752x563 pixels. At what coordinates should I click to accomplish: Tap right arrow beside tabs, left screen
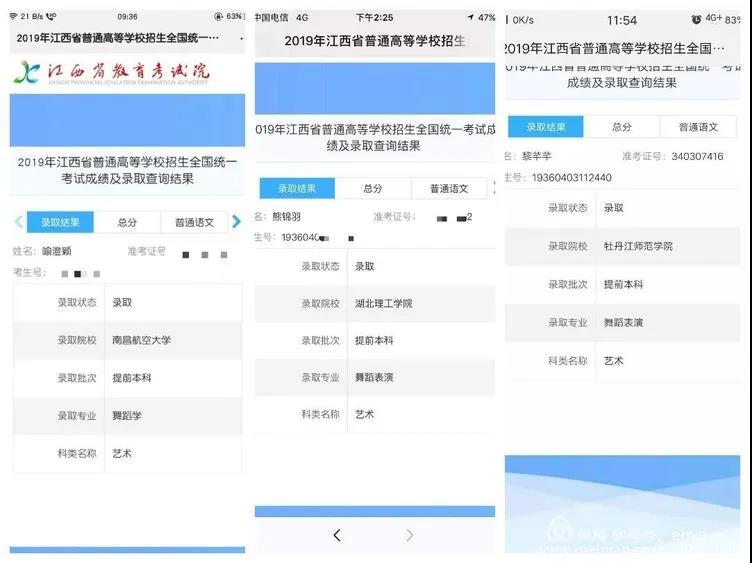(236, 222)
